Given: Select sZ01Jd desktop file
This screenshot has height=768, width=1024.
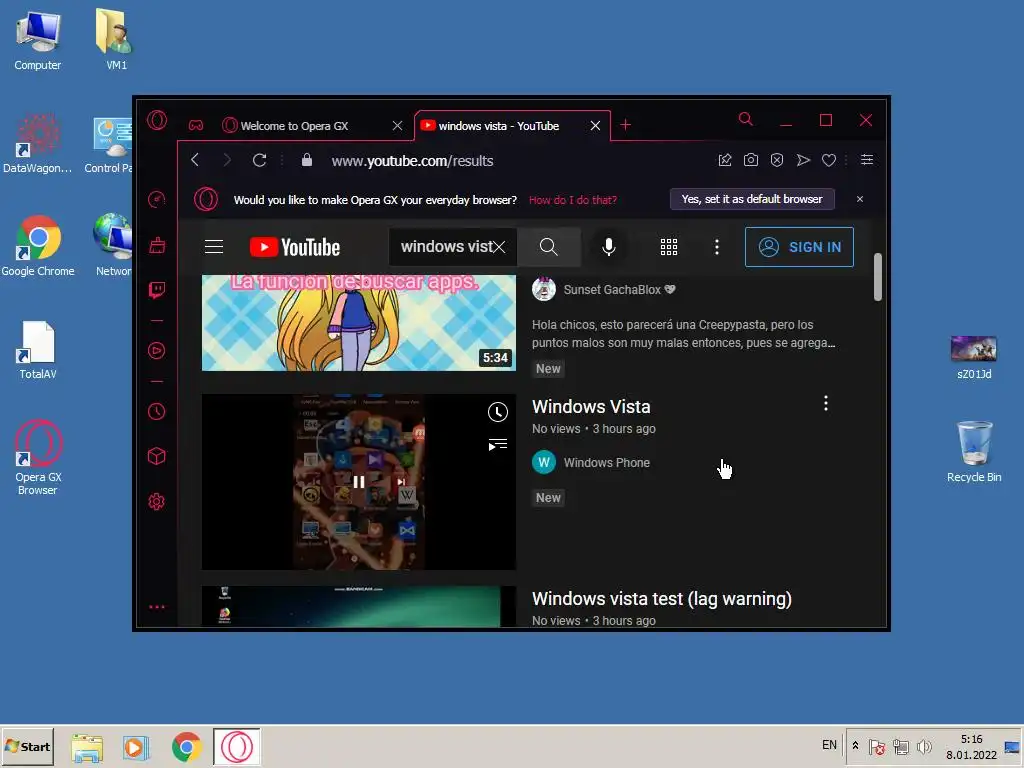Looking at the screenshot, I should click(974, 357).
